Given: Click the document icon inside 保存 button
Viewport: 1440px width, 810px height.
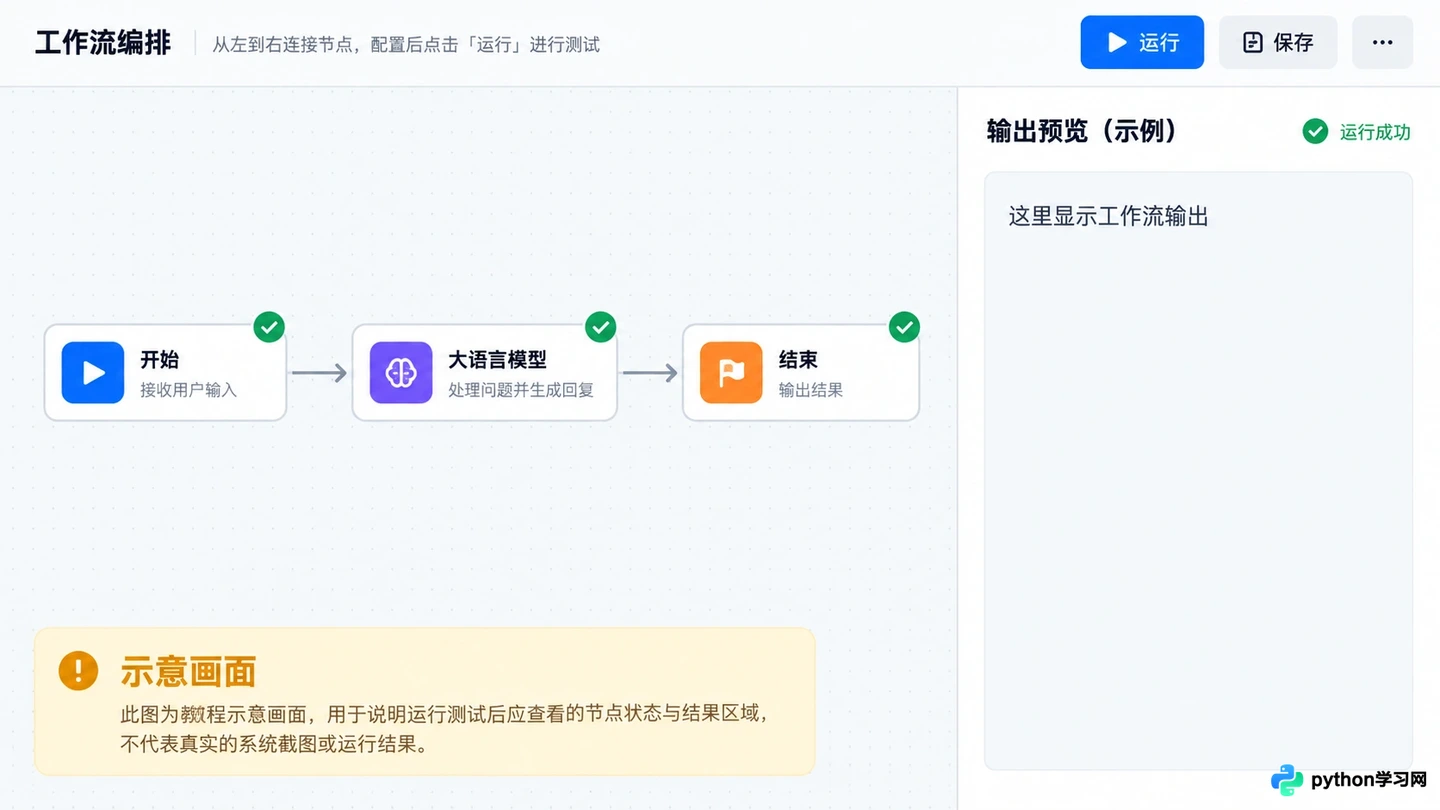Looking at the screenshot, I should click(x=1253, y=42).
